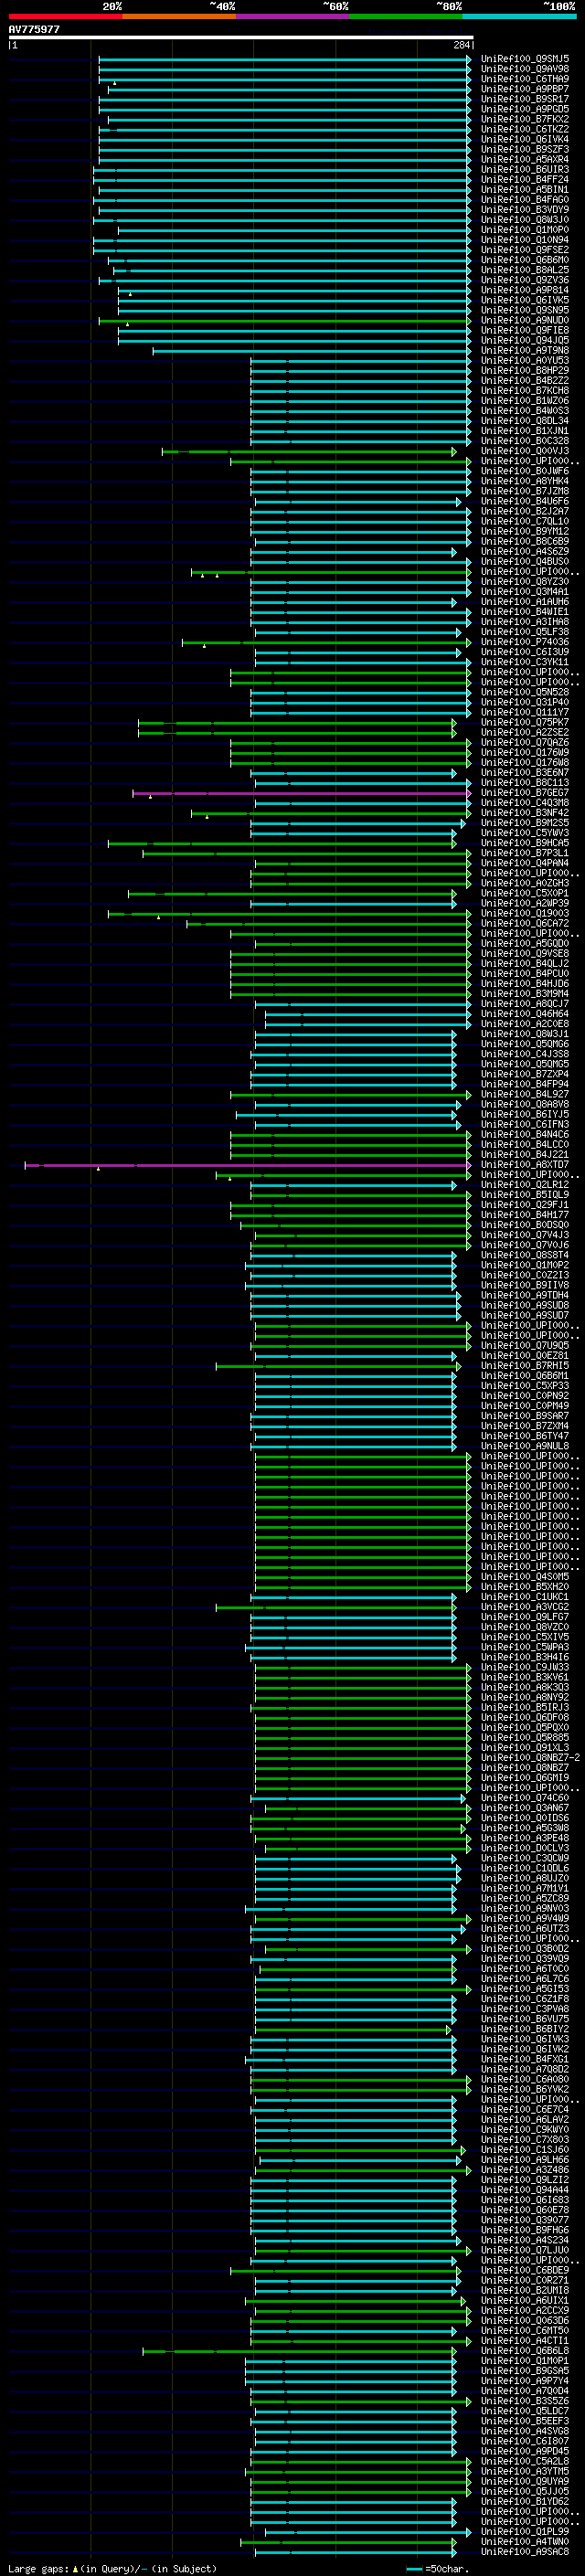
Task: Click the purple ~60% identity legend segment
Action: (x=292, y=16)
